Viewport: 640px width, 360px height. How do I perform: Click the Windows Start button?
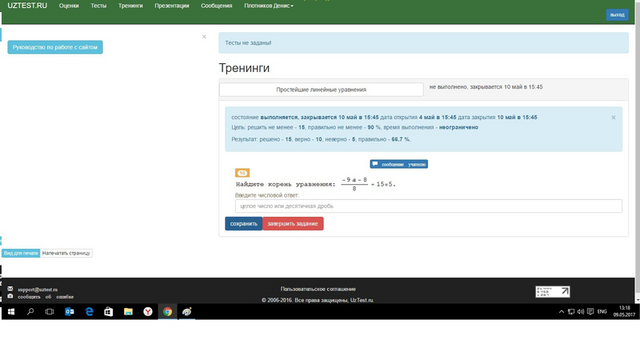11,312
